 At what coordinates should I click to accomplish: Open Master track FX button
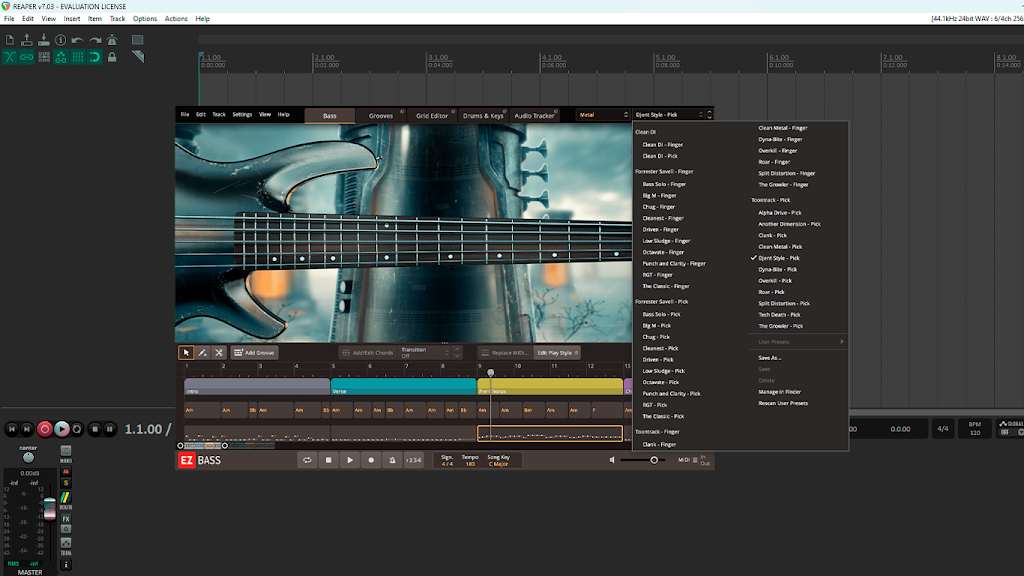[x=66, y=519]
